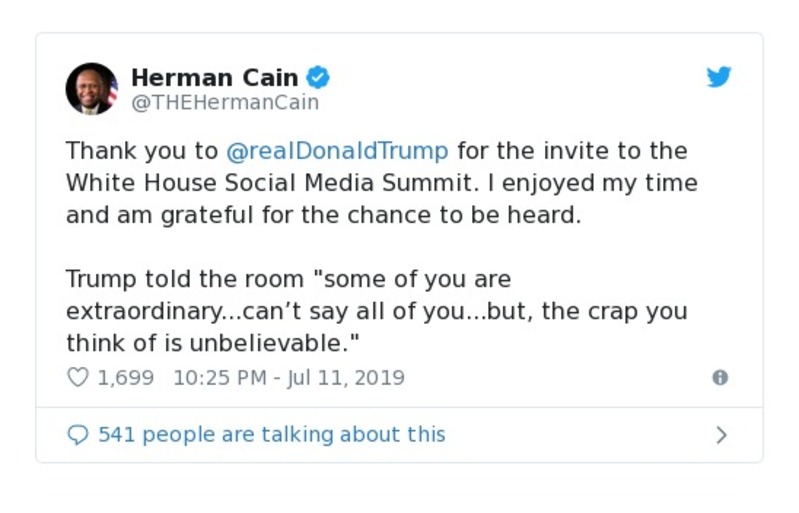Click the blue verified badge

(x=318, y=77)
